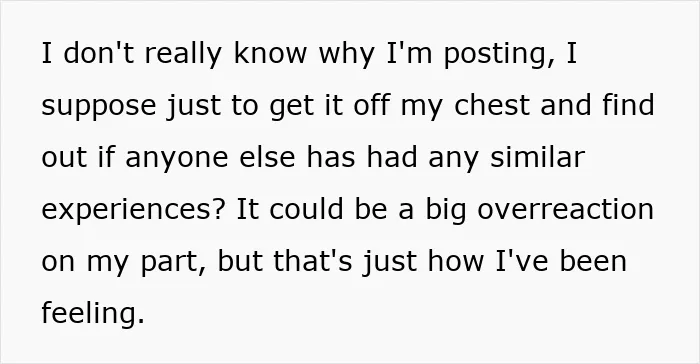Click the word "similar"

click(x=538, y=157)
